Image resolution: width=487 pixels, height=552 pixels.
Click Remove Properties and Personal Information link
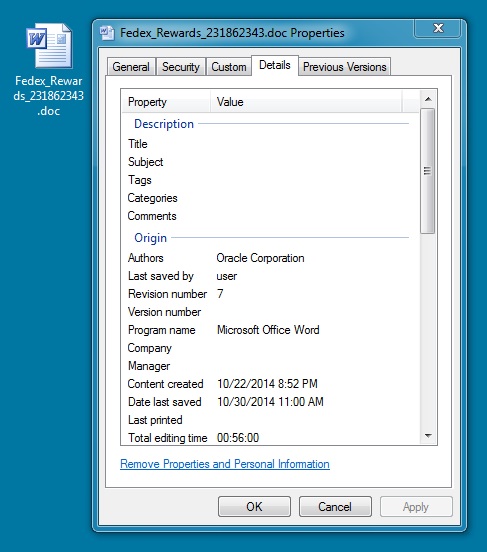[x=225, y=464]
